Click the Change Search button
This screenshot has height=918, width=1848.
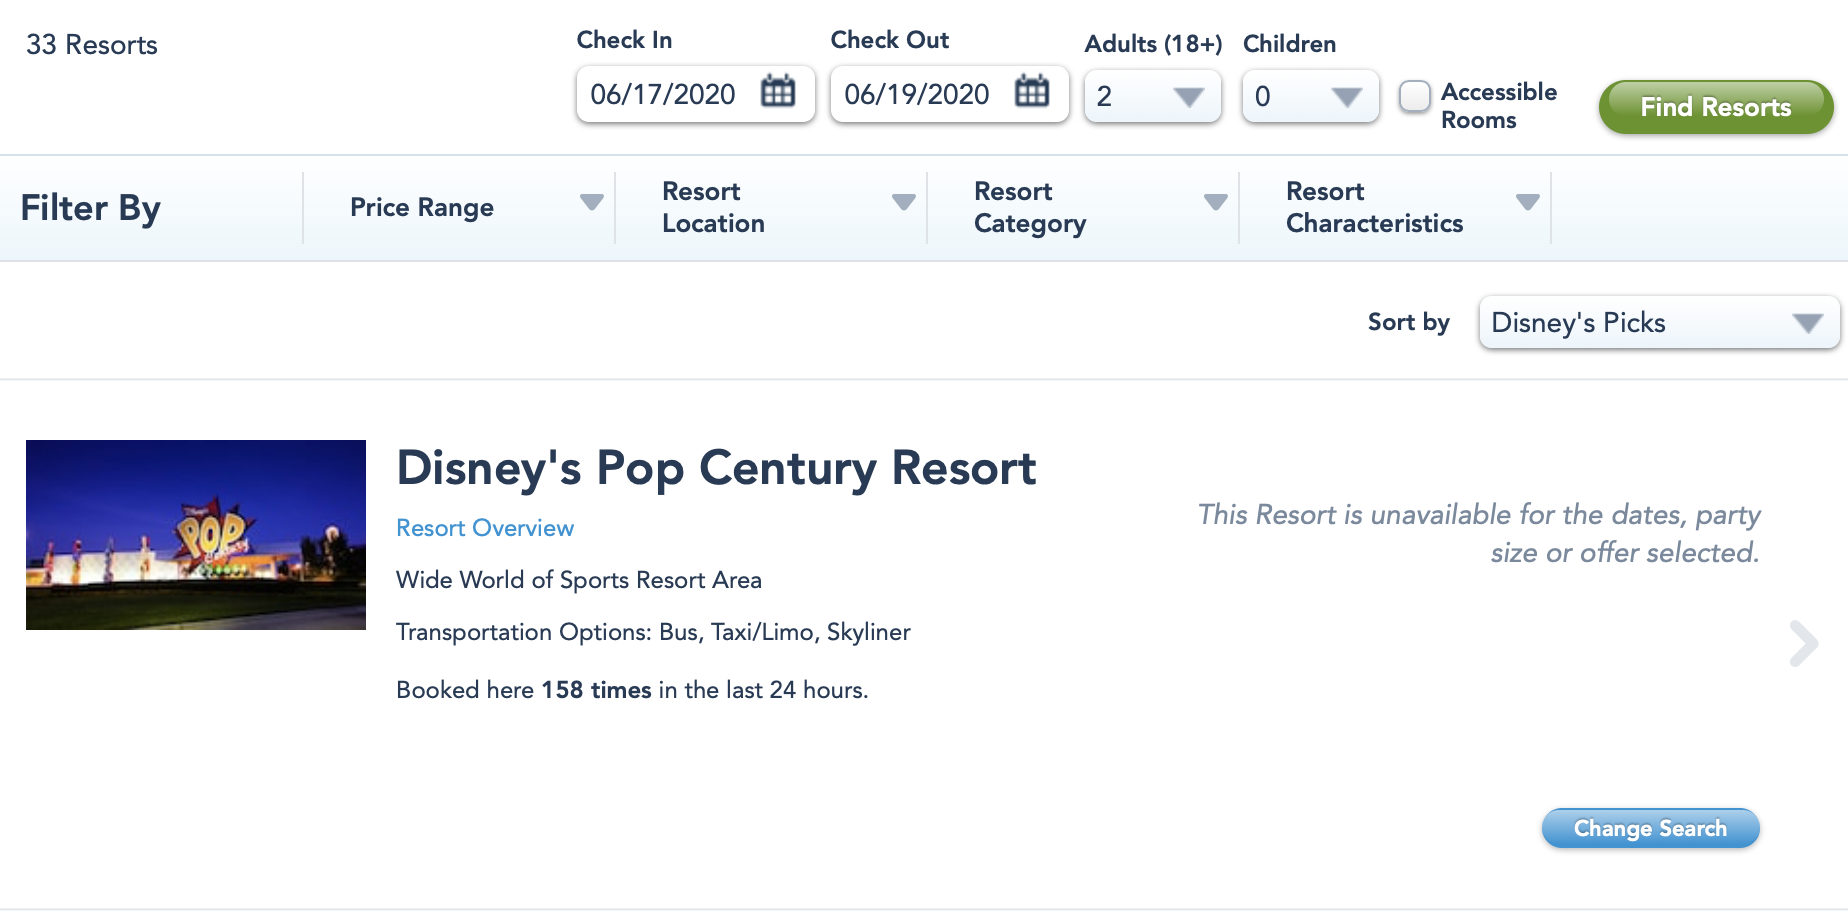coord(1650,828)
